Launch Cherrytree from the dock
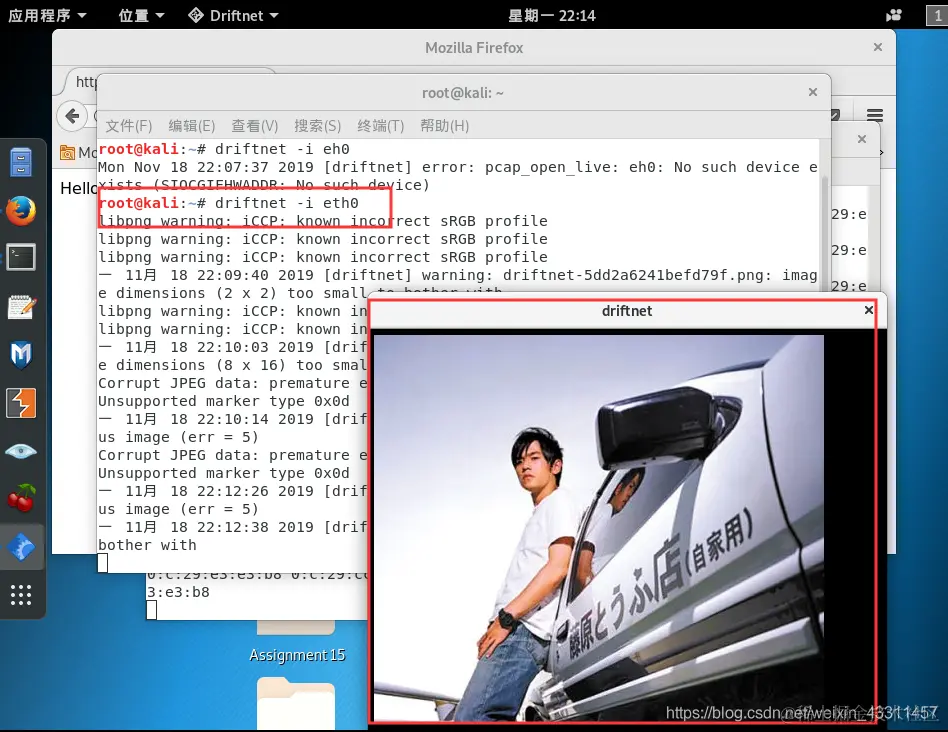The height and width of the screenshot is (732, 948). [21, 498]
